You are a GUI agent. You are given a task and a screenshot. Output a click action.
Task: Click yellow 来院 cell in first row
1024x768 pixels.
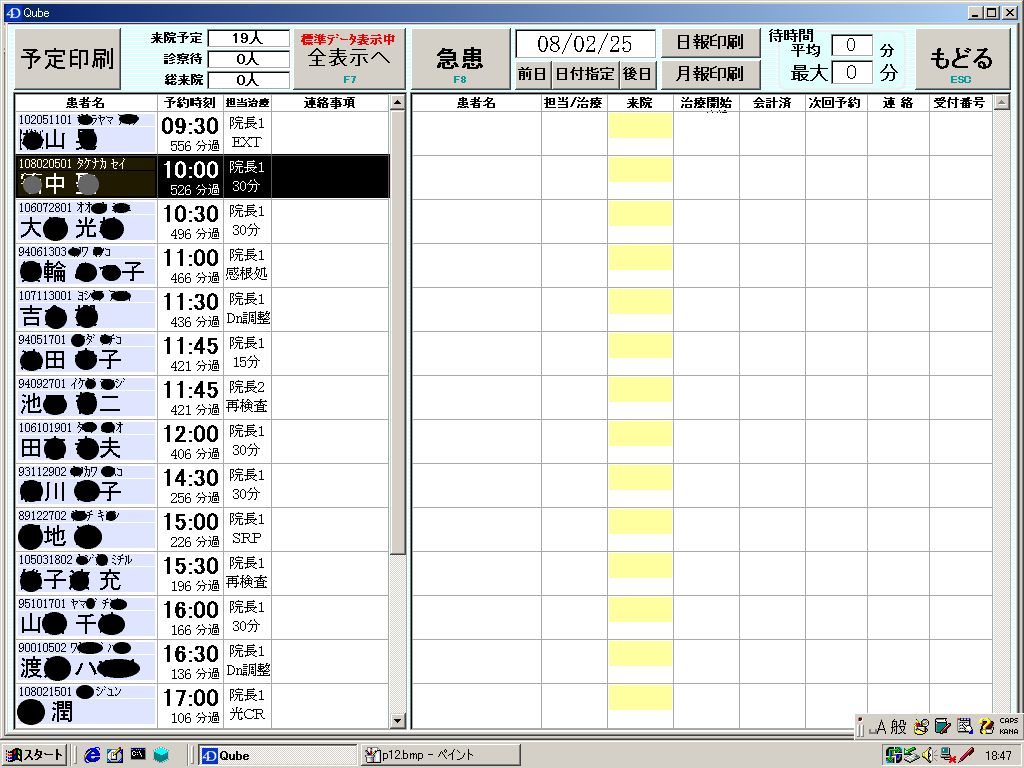click(x=640, y=125)
